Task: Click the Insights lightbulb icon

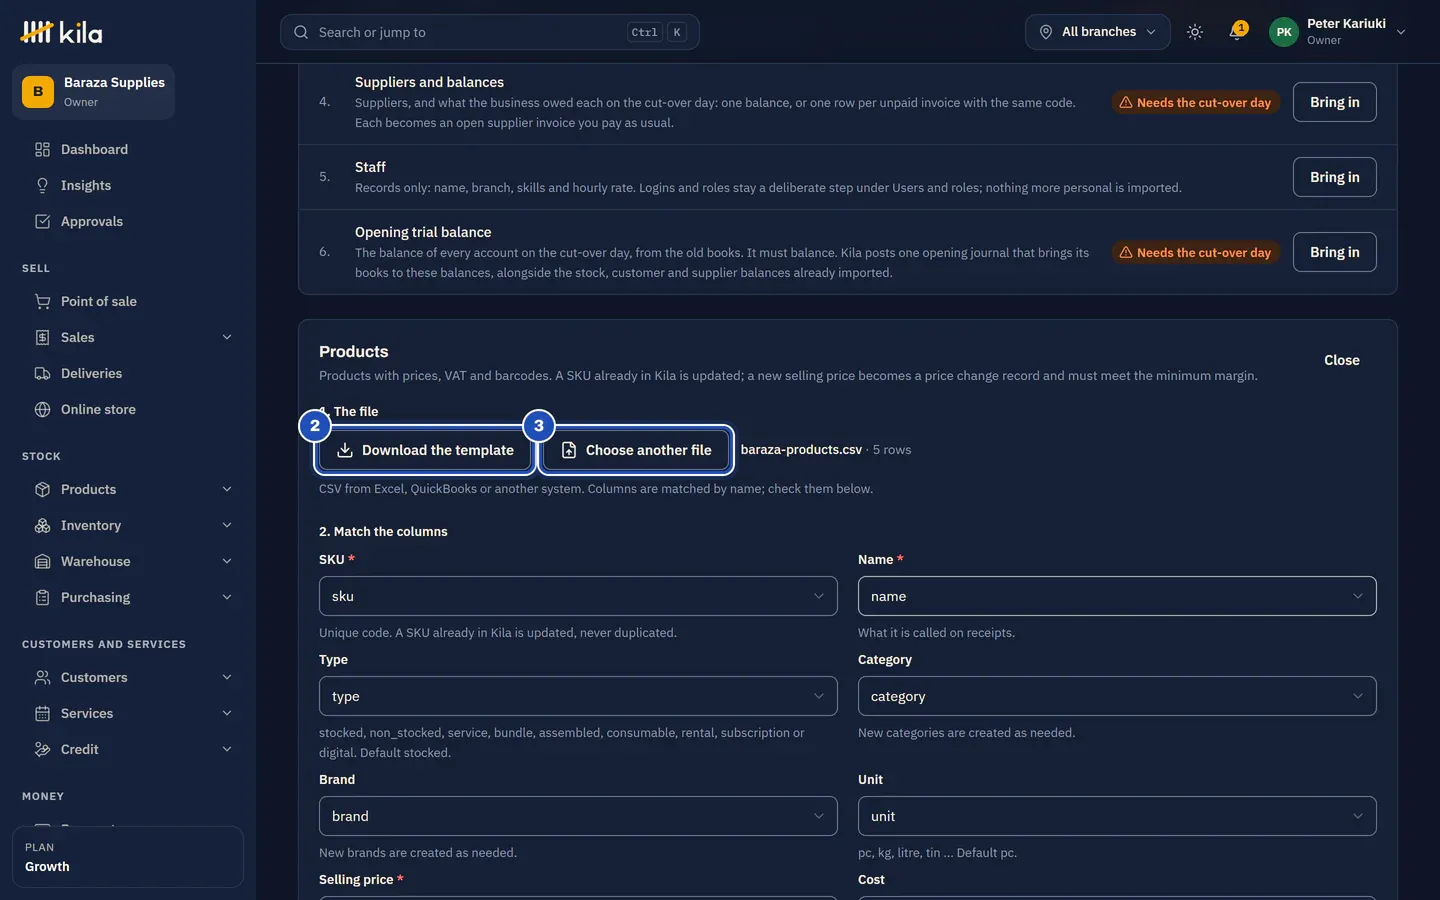Action: (x=42, y=185)
